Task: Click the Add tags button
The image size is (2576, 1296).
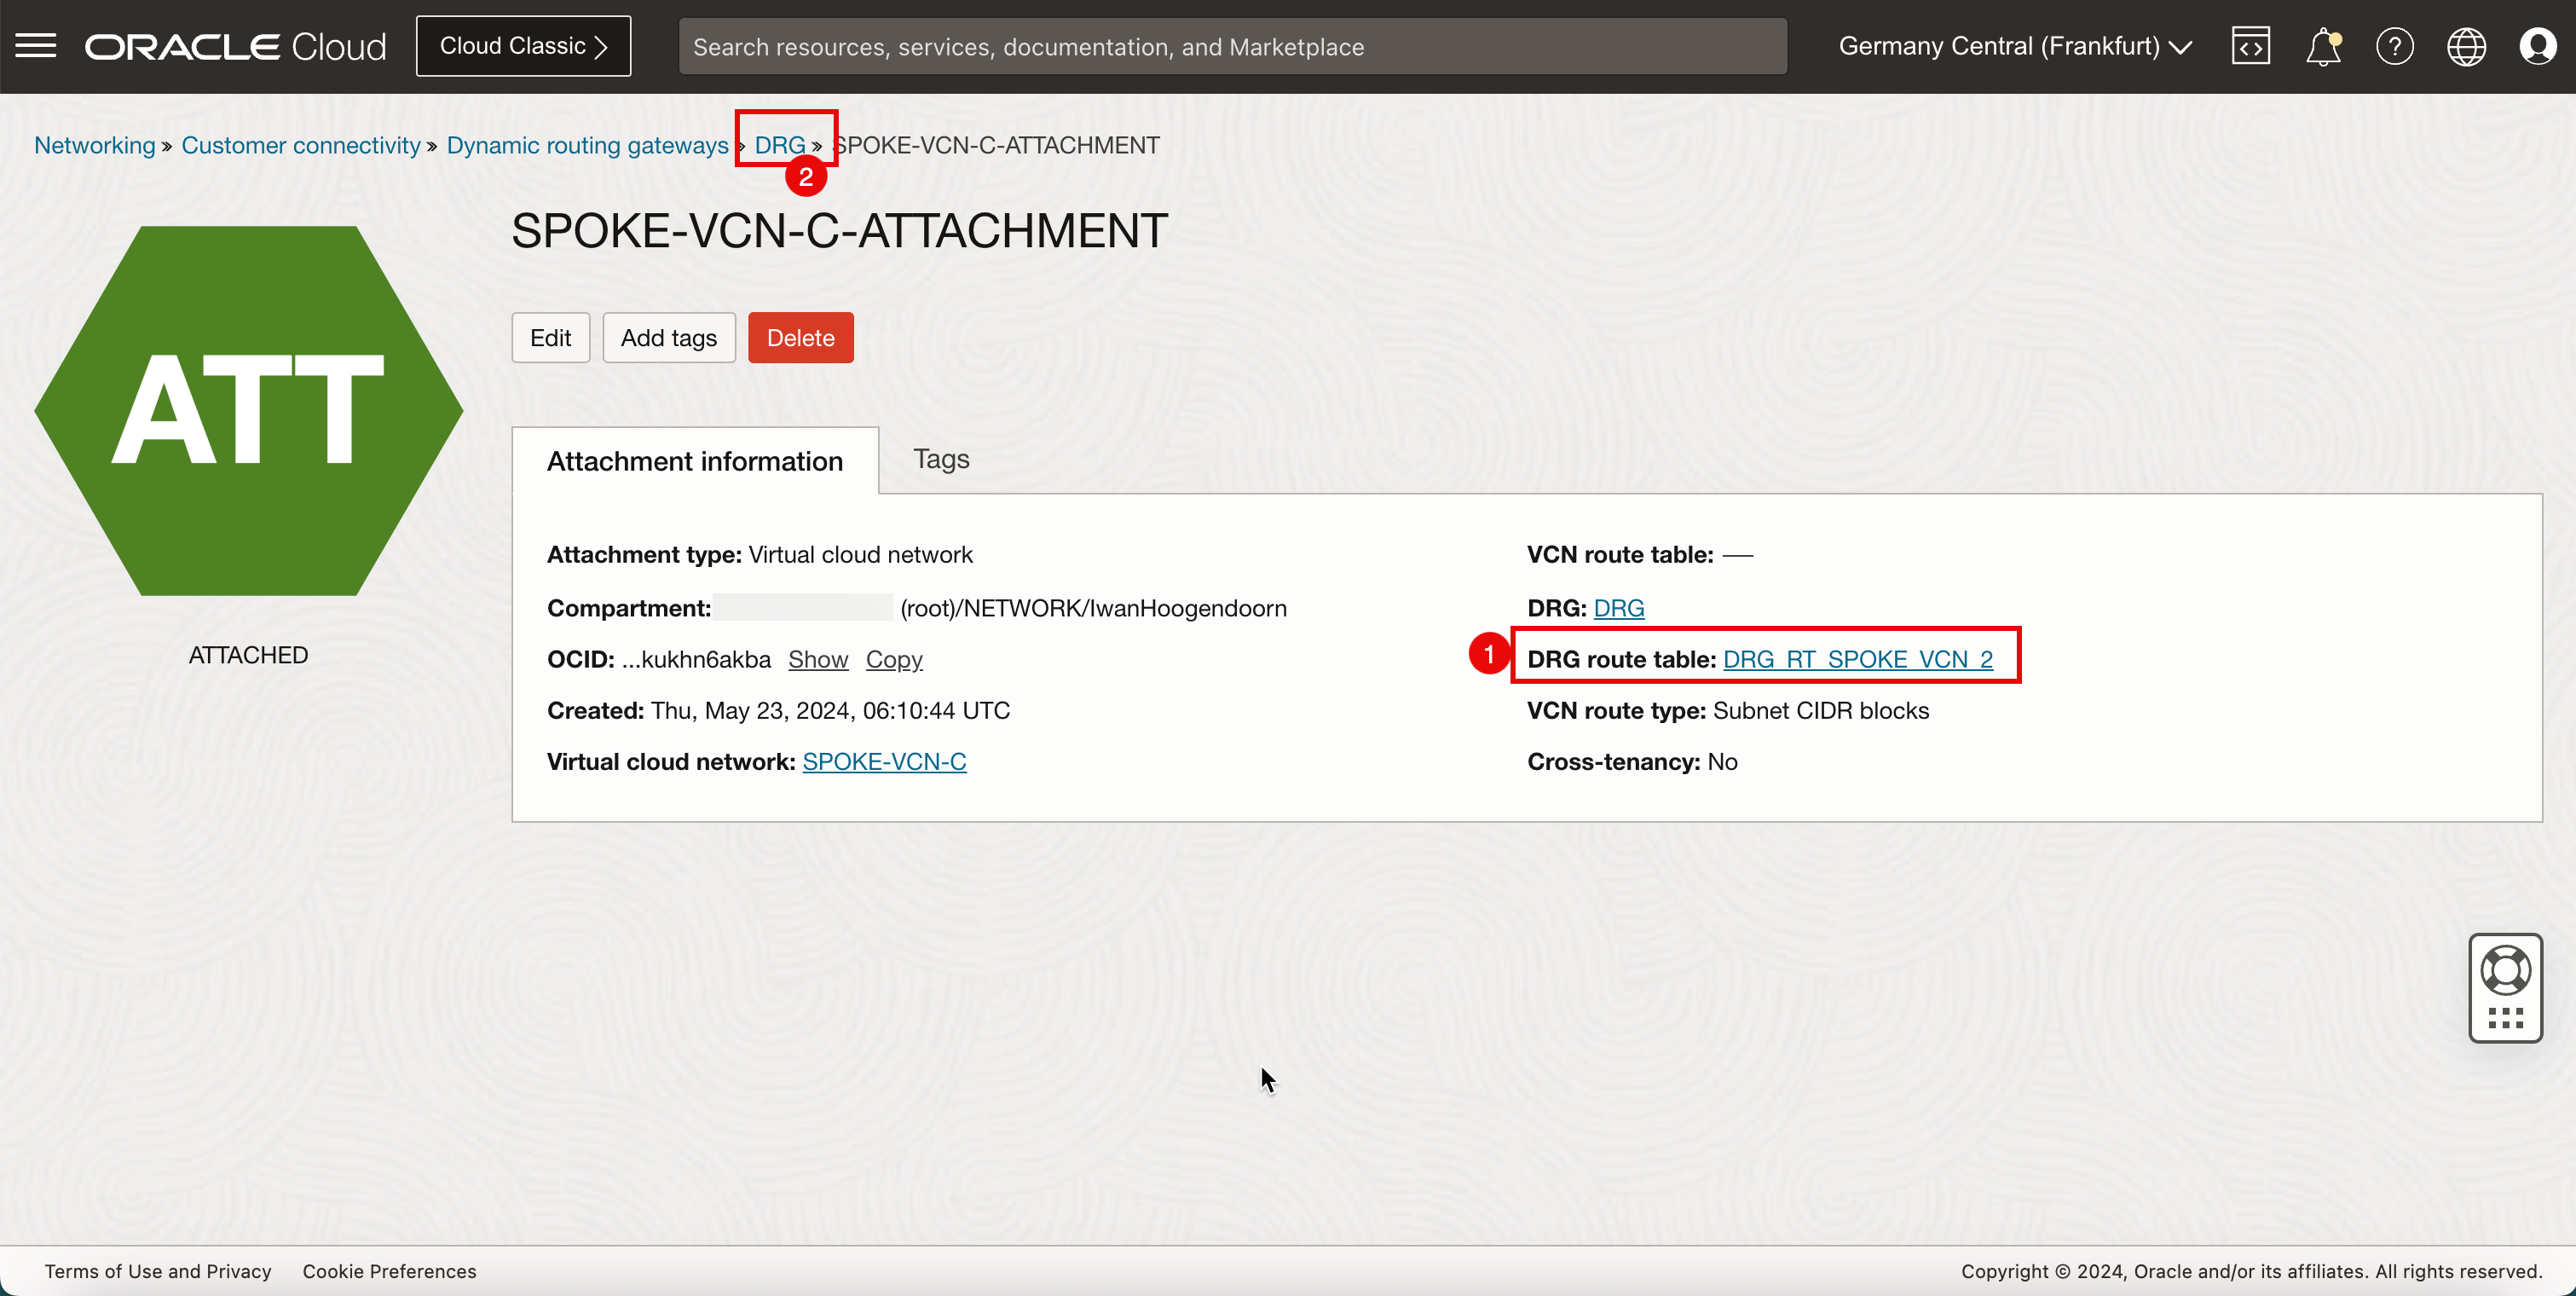Action: click(x=669, y=338)
